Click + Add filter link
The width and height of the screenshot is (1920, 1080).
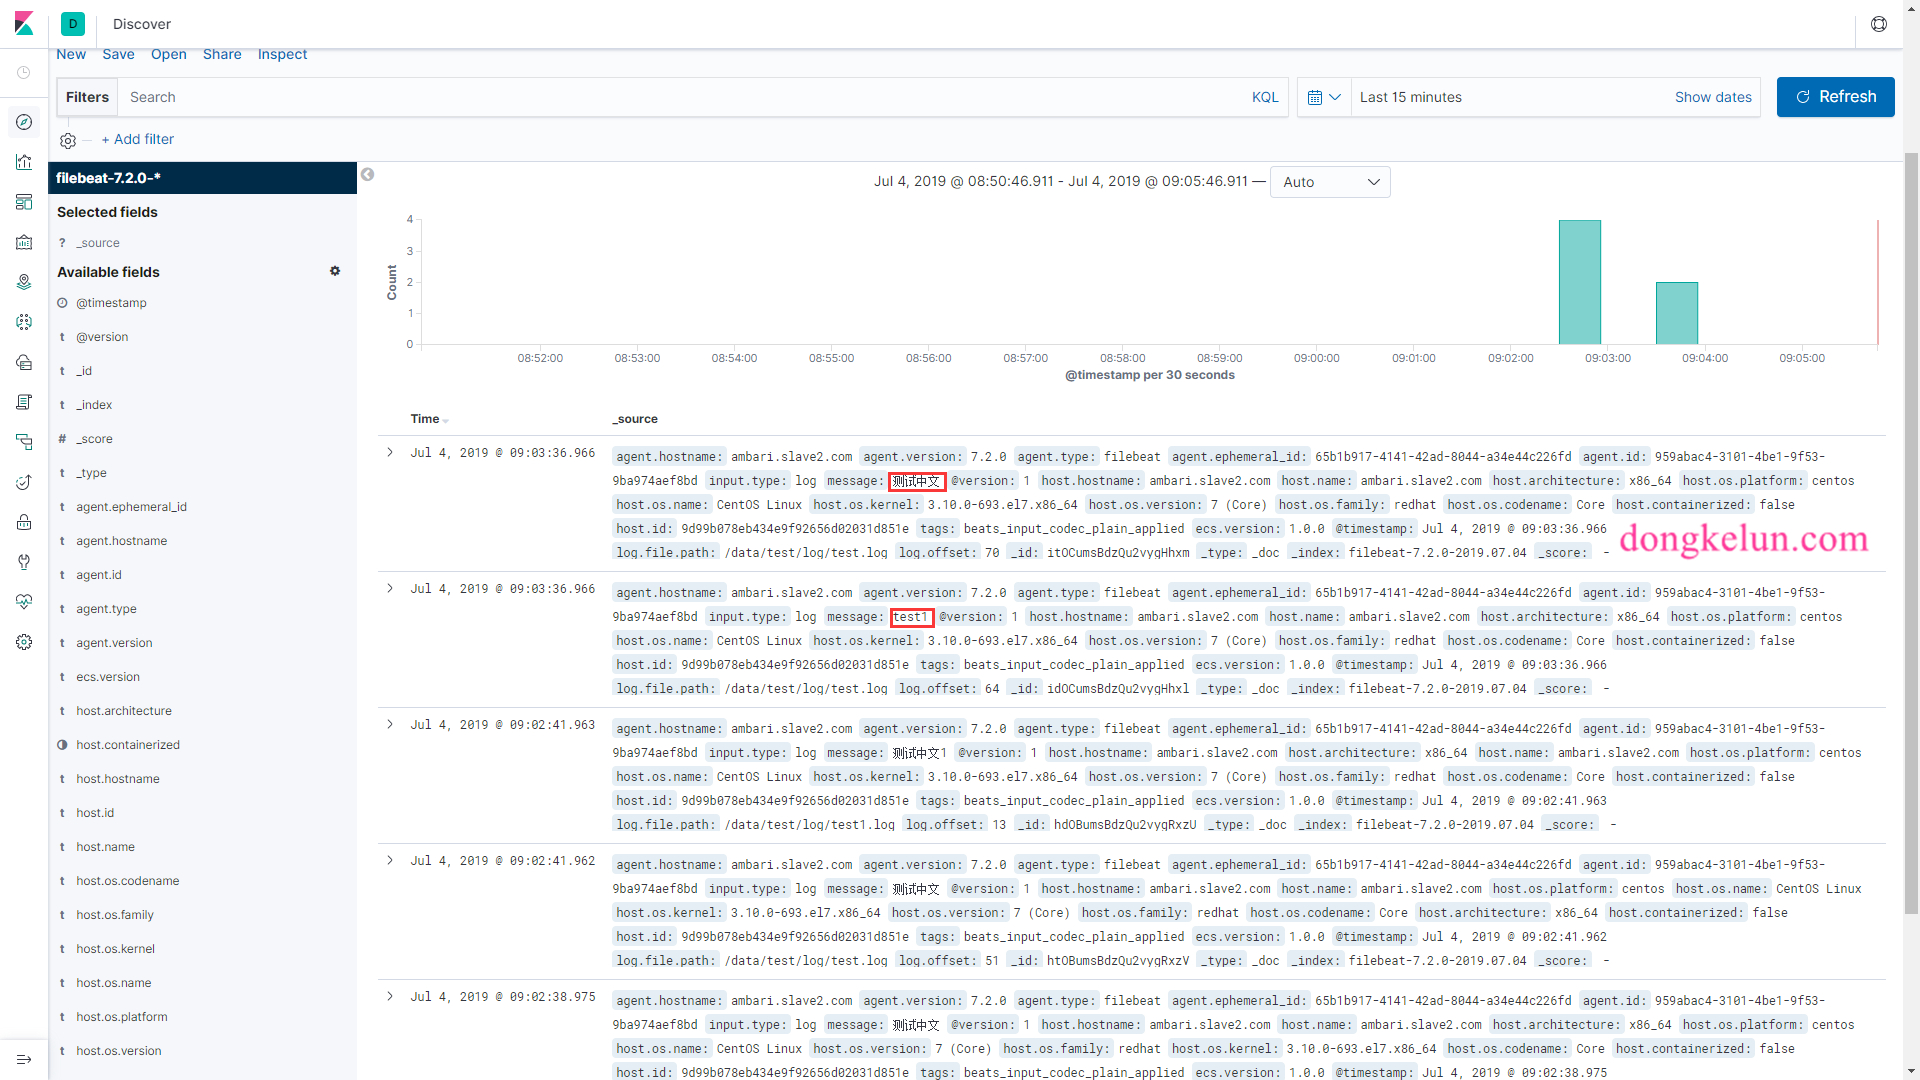click(138, 139)
